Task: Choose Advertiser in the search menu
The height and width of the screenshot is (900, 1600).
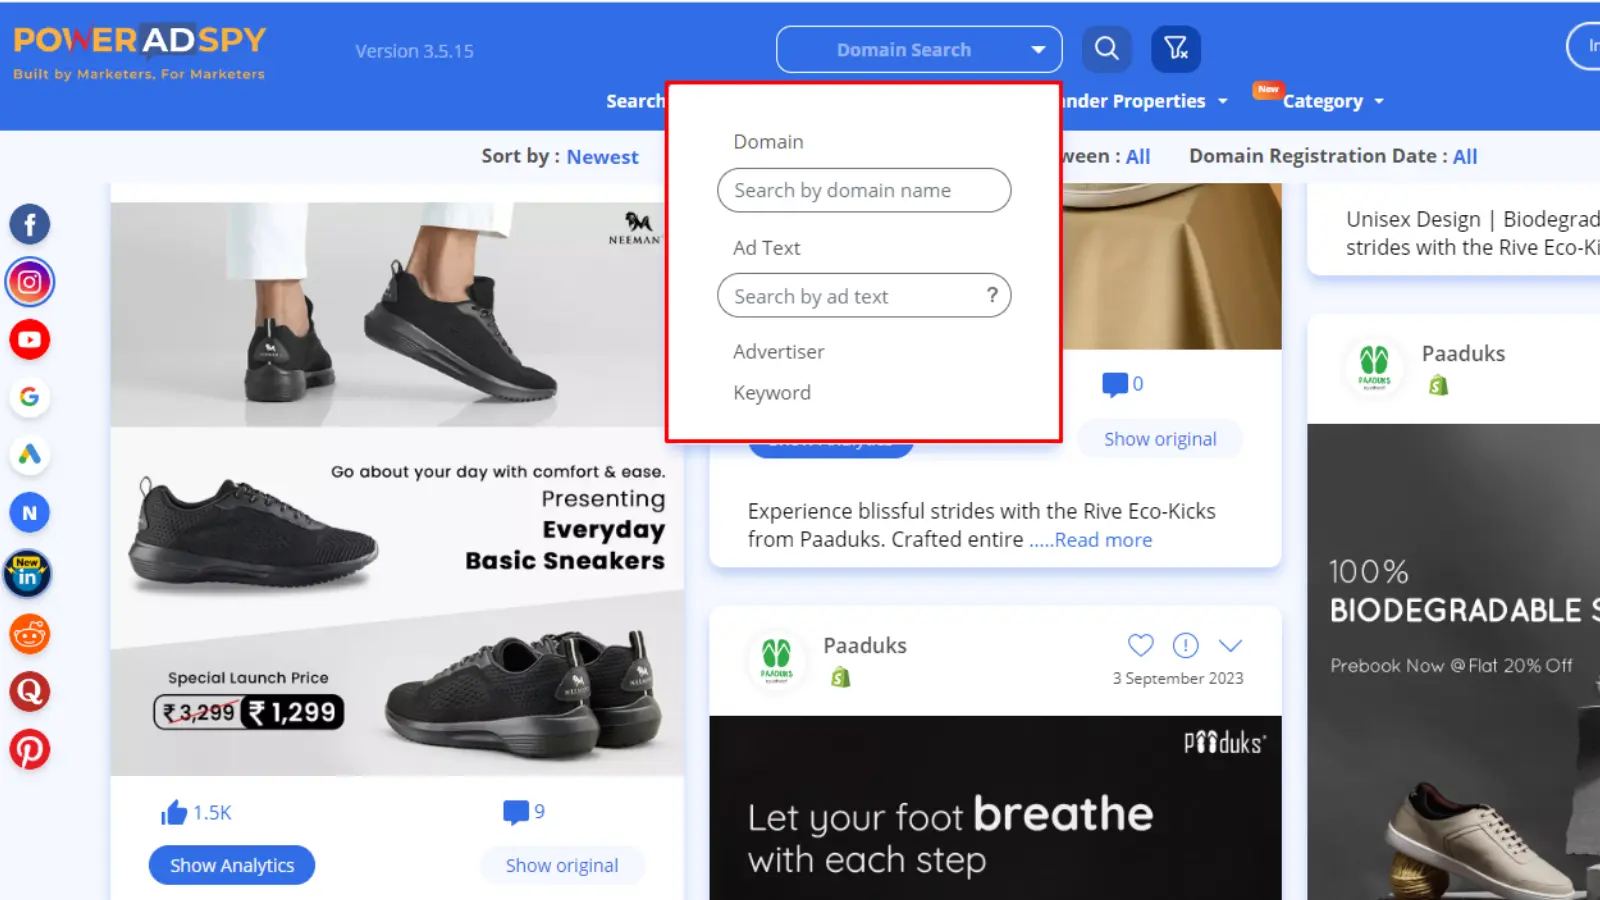Action: pos(778,351)
